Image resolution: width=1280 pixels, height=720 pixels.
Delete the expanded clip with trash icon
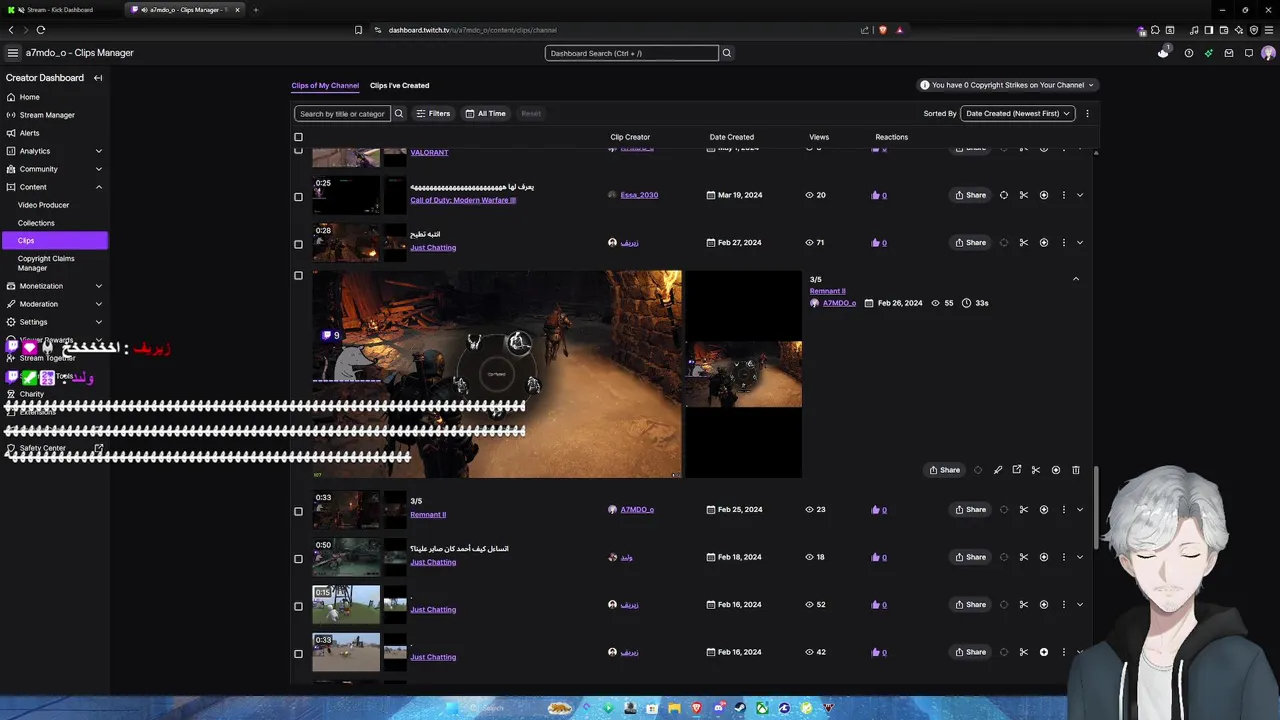(x=1076, y=470)
